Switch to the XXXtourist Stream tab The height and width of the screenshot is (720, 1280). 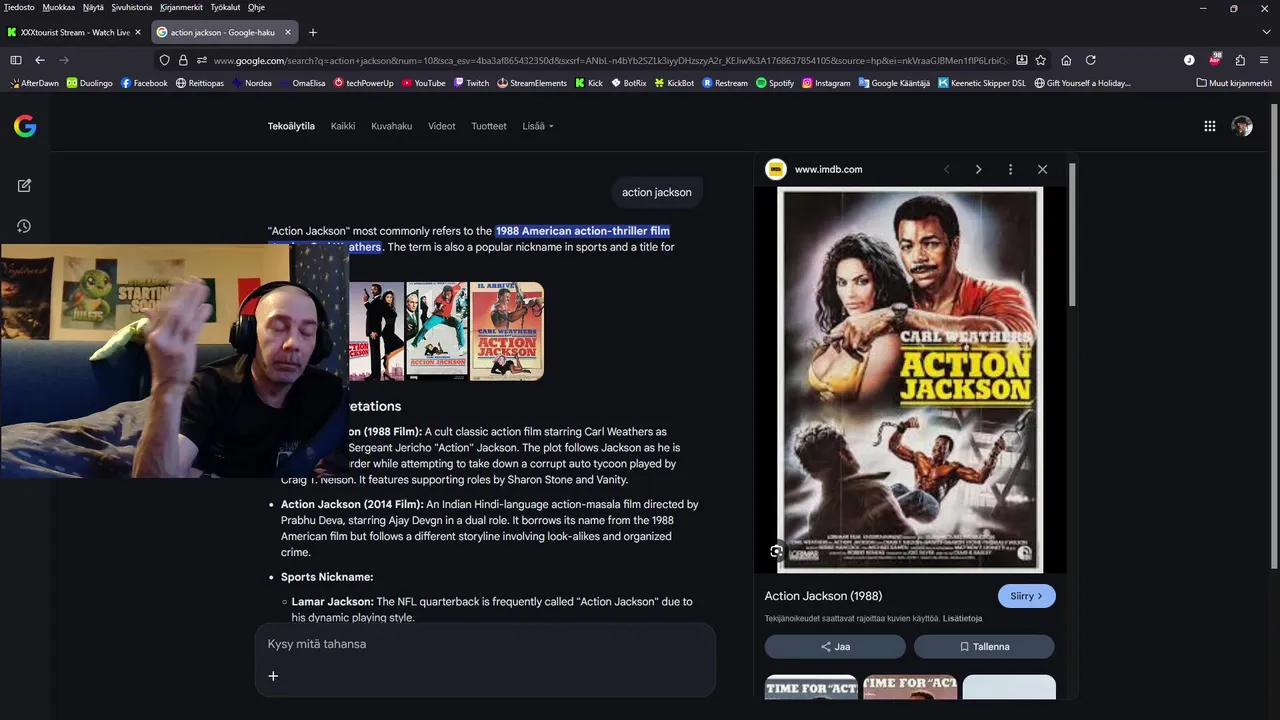pos(75,32)
